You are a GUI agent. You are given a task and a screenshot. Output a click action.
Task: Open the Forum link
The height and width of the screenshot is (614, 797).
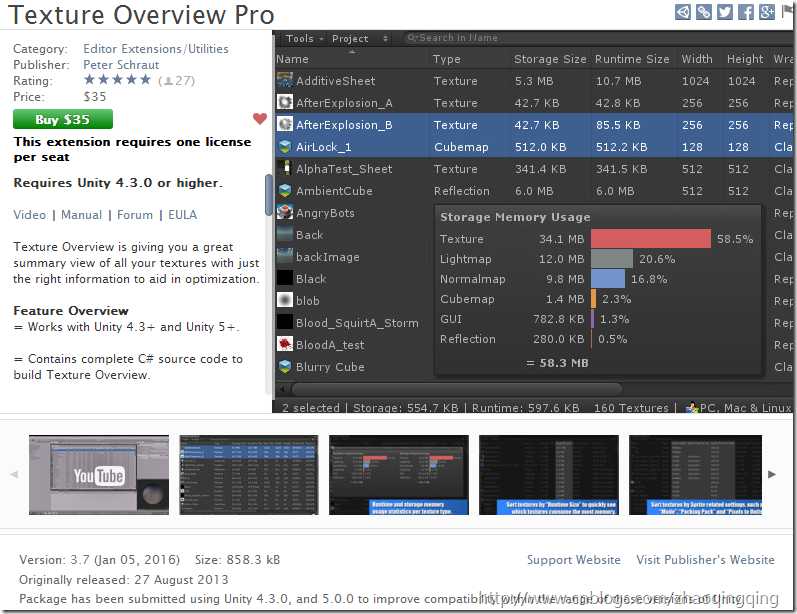point(135,215)
